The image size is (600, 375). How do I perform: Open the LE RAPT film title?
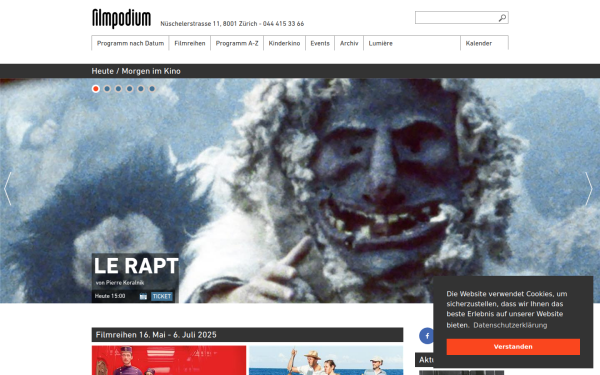pos(136,266)
